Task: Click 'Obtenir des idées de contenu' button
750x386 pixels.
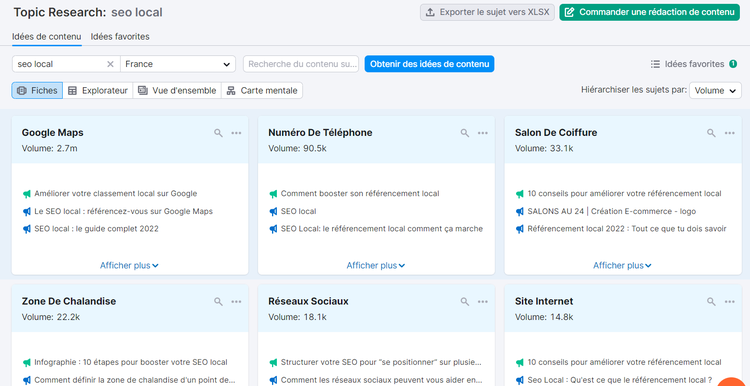Action: [429, 64]
